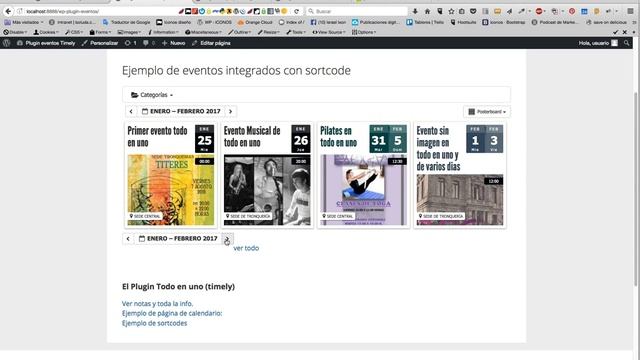
Task: Open the Disable menu in developer toolbar
Action: tap(15, 32)
